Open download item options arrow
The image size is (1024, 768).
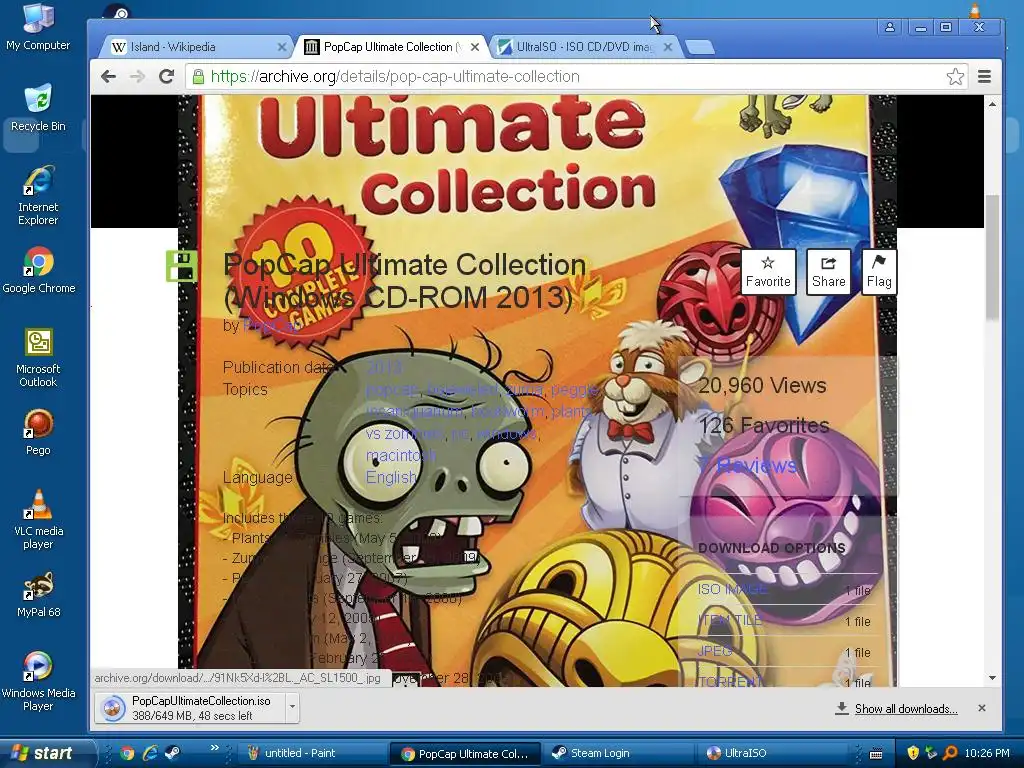(x=292, y=707)
